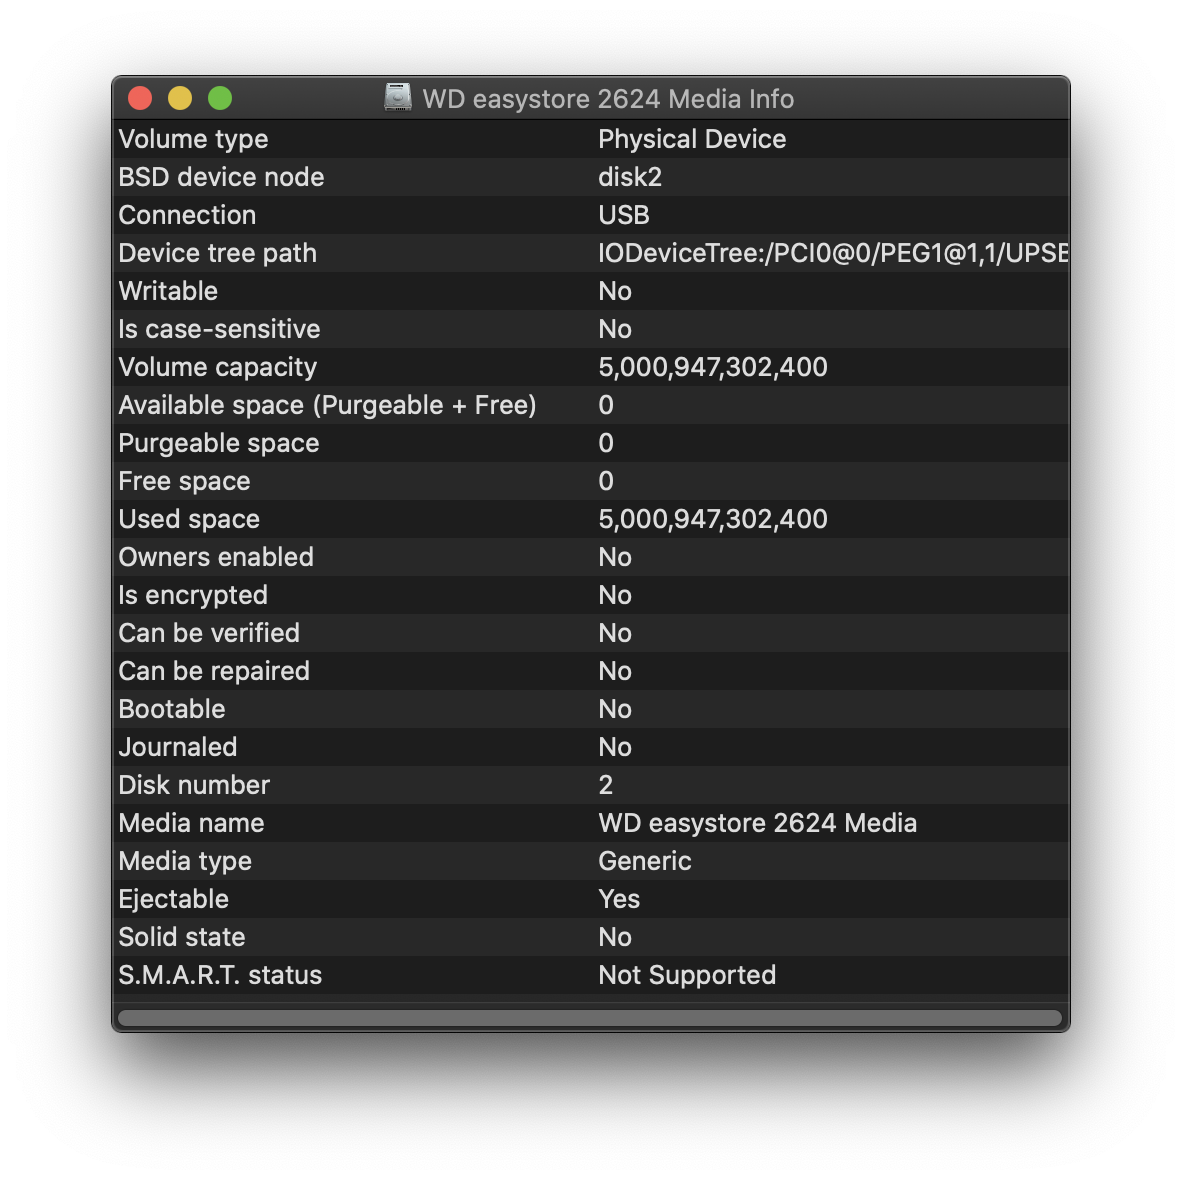Select the 'USB' value

(624, 216)
